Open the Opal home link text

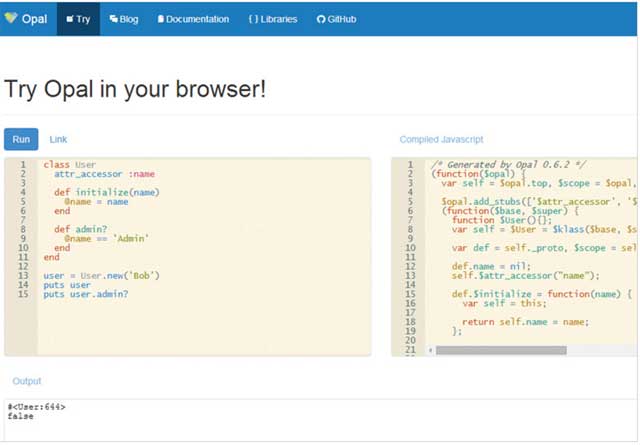(34, 19)
